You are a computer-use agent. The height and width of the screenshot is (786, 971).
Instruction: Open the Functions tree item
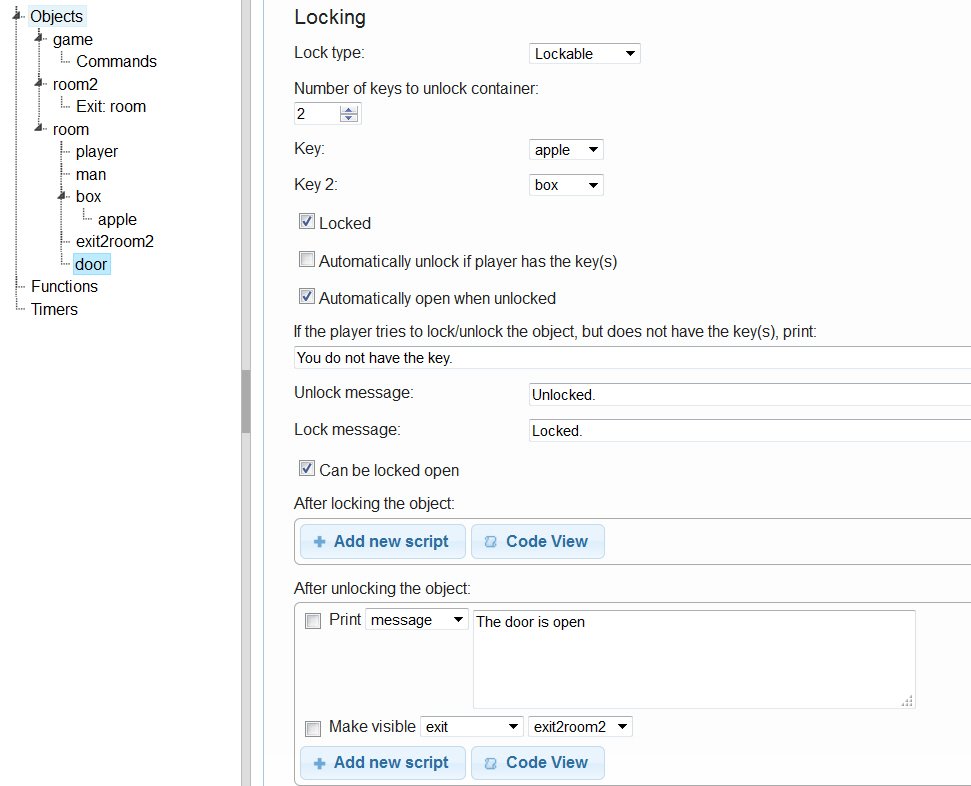pyautogui.click(x=64, y=286)
